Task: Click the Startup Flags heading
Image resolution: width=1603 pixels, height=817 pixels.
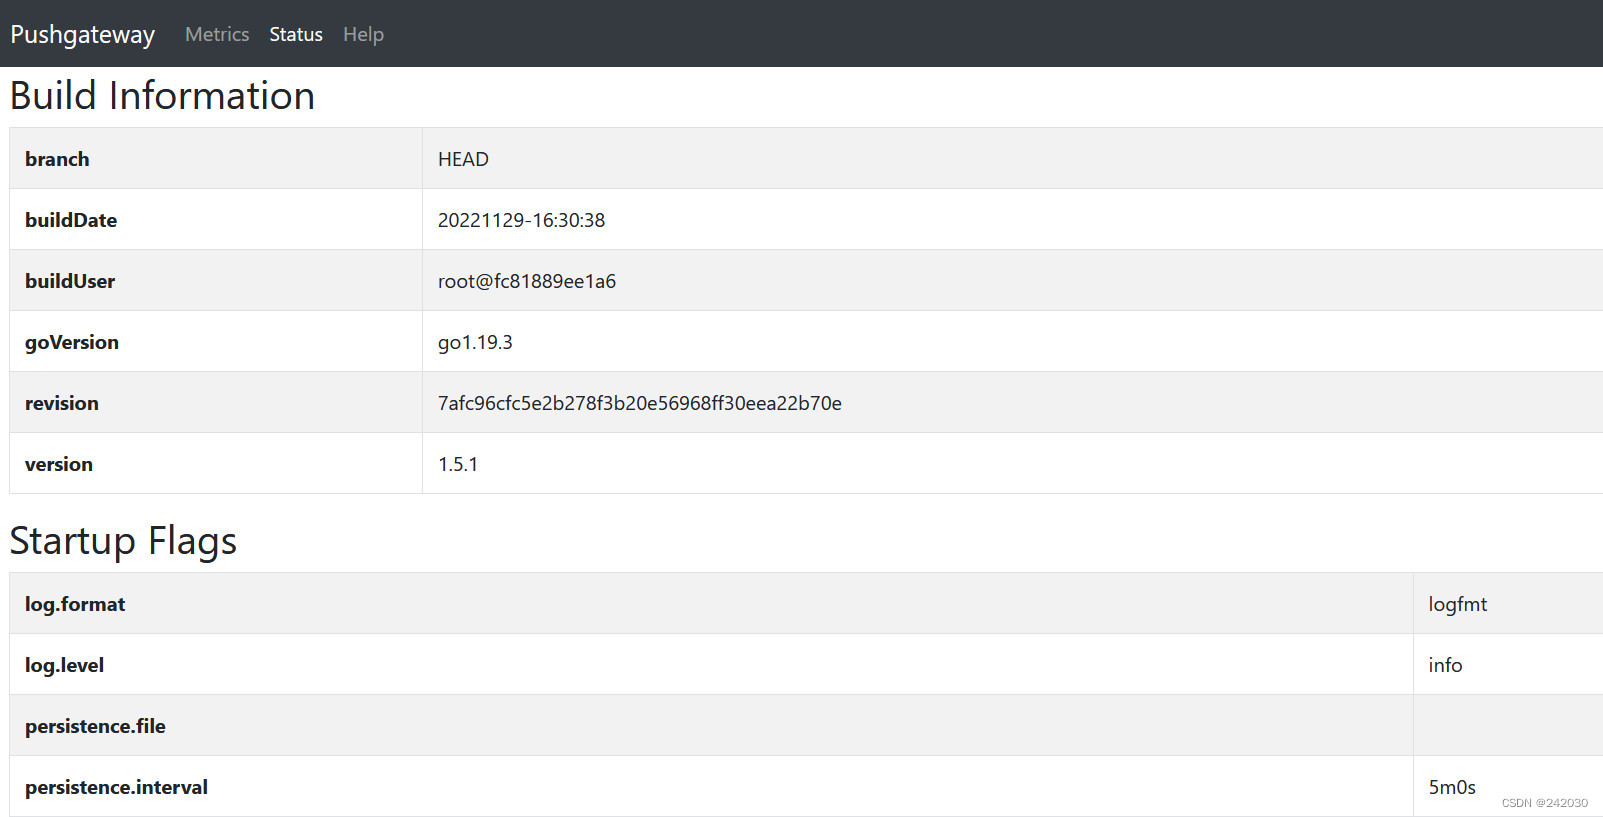Action: [123, 541]
